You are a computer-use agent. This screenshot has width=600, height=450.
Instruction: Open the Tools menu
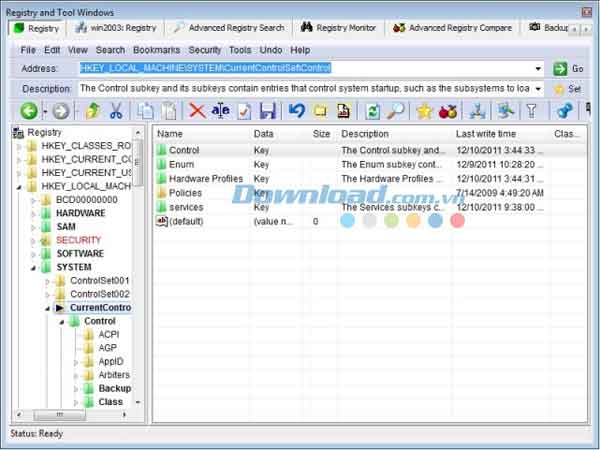(x=240, y=50)
